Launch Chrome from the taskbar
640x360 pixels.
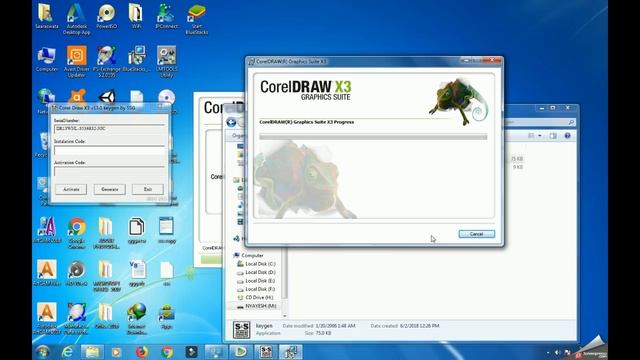(x=167, y=352)
